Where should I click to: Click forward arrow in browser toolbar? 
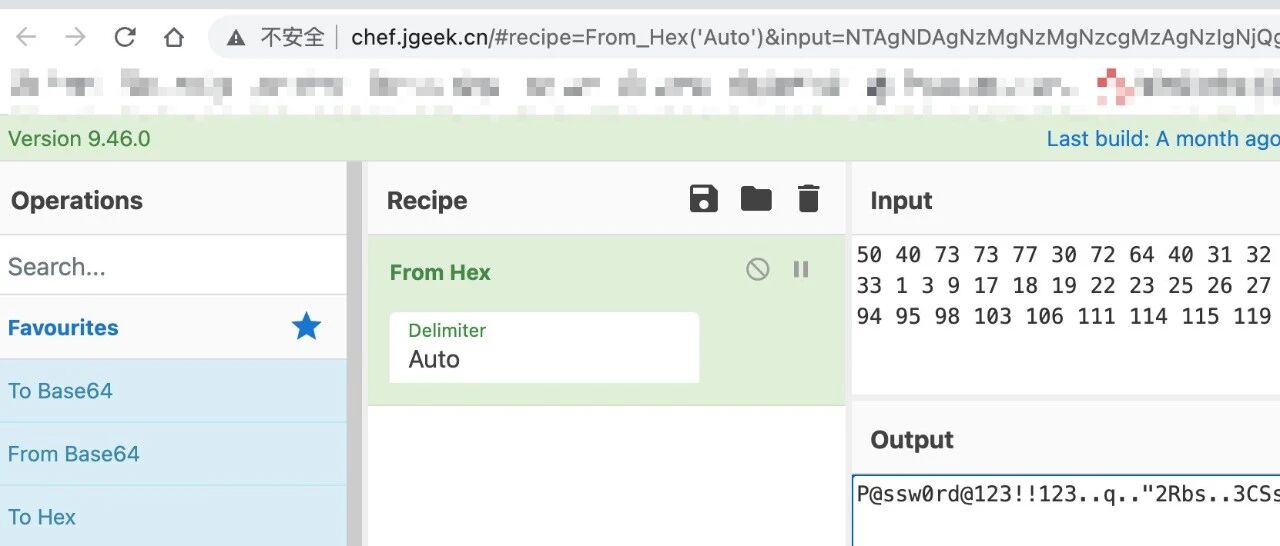pyautogui.click(x=75, y=38)
